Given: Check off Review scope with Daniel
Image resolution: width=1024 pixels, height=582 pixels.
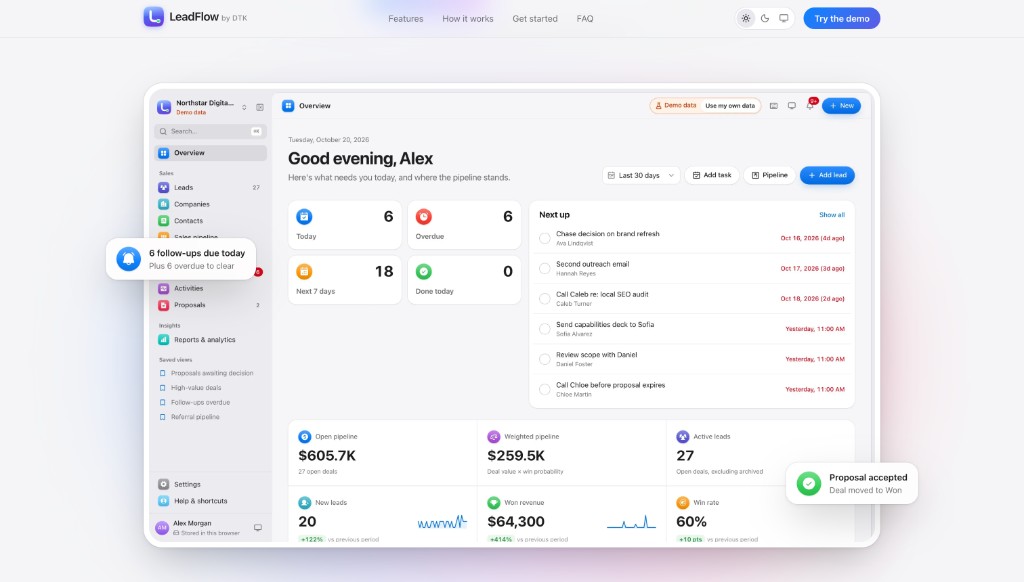Looking at the screenshot, I should [x=545, y=359].
